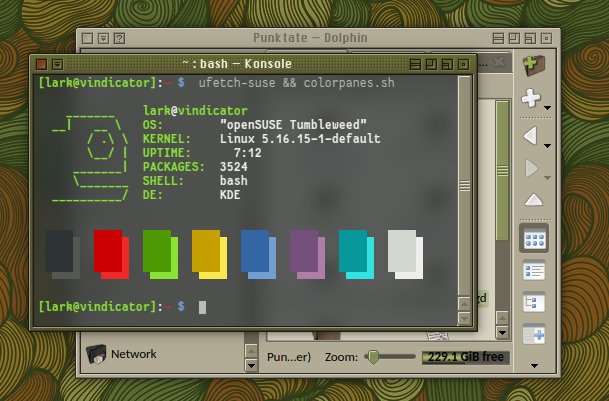Click the ufetch-suse && colorpanes.sh command
Screen dimensions: 609x401
[x=296, y=83]
